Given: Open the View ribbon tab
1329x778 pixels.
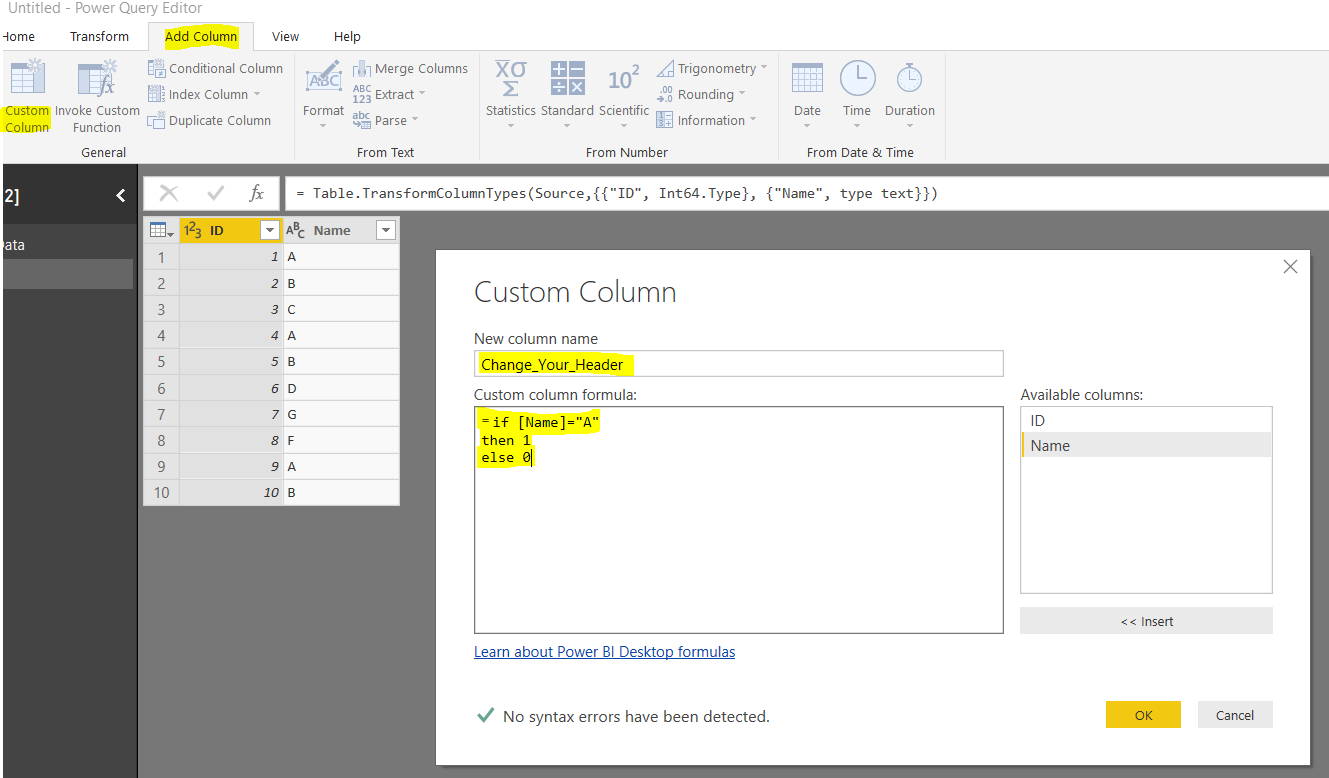Looking at the screenshot, I should 285,36.
